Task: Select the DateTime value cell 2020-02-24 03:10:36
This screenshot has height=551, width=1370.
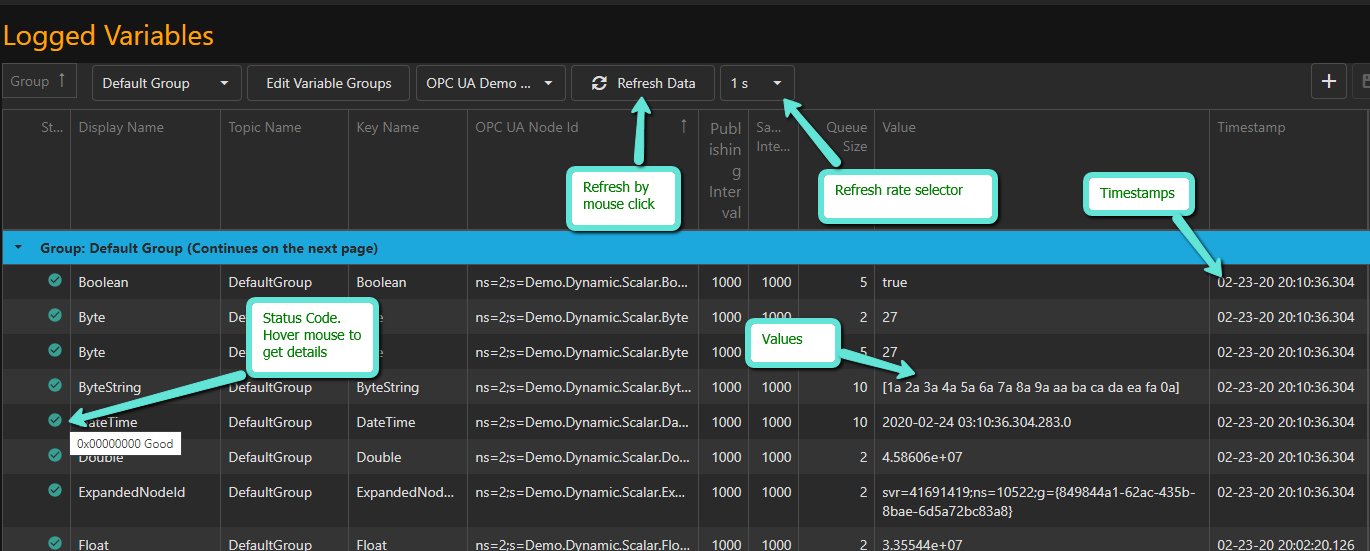Action: (x=976, y=422)
